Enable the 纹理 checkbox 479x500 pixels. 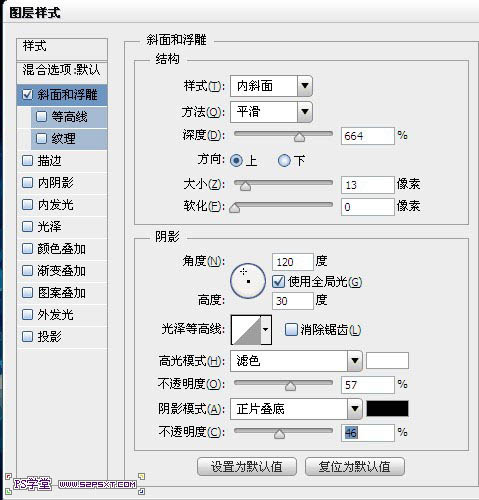click(x=41, y=138)
